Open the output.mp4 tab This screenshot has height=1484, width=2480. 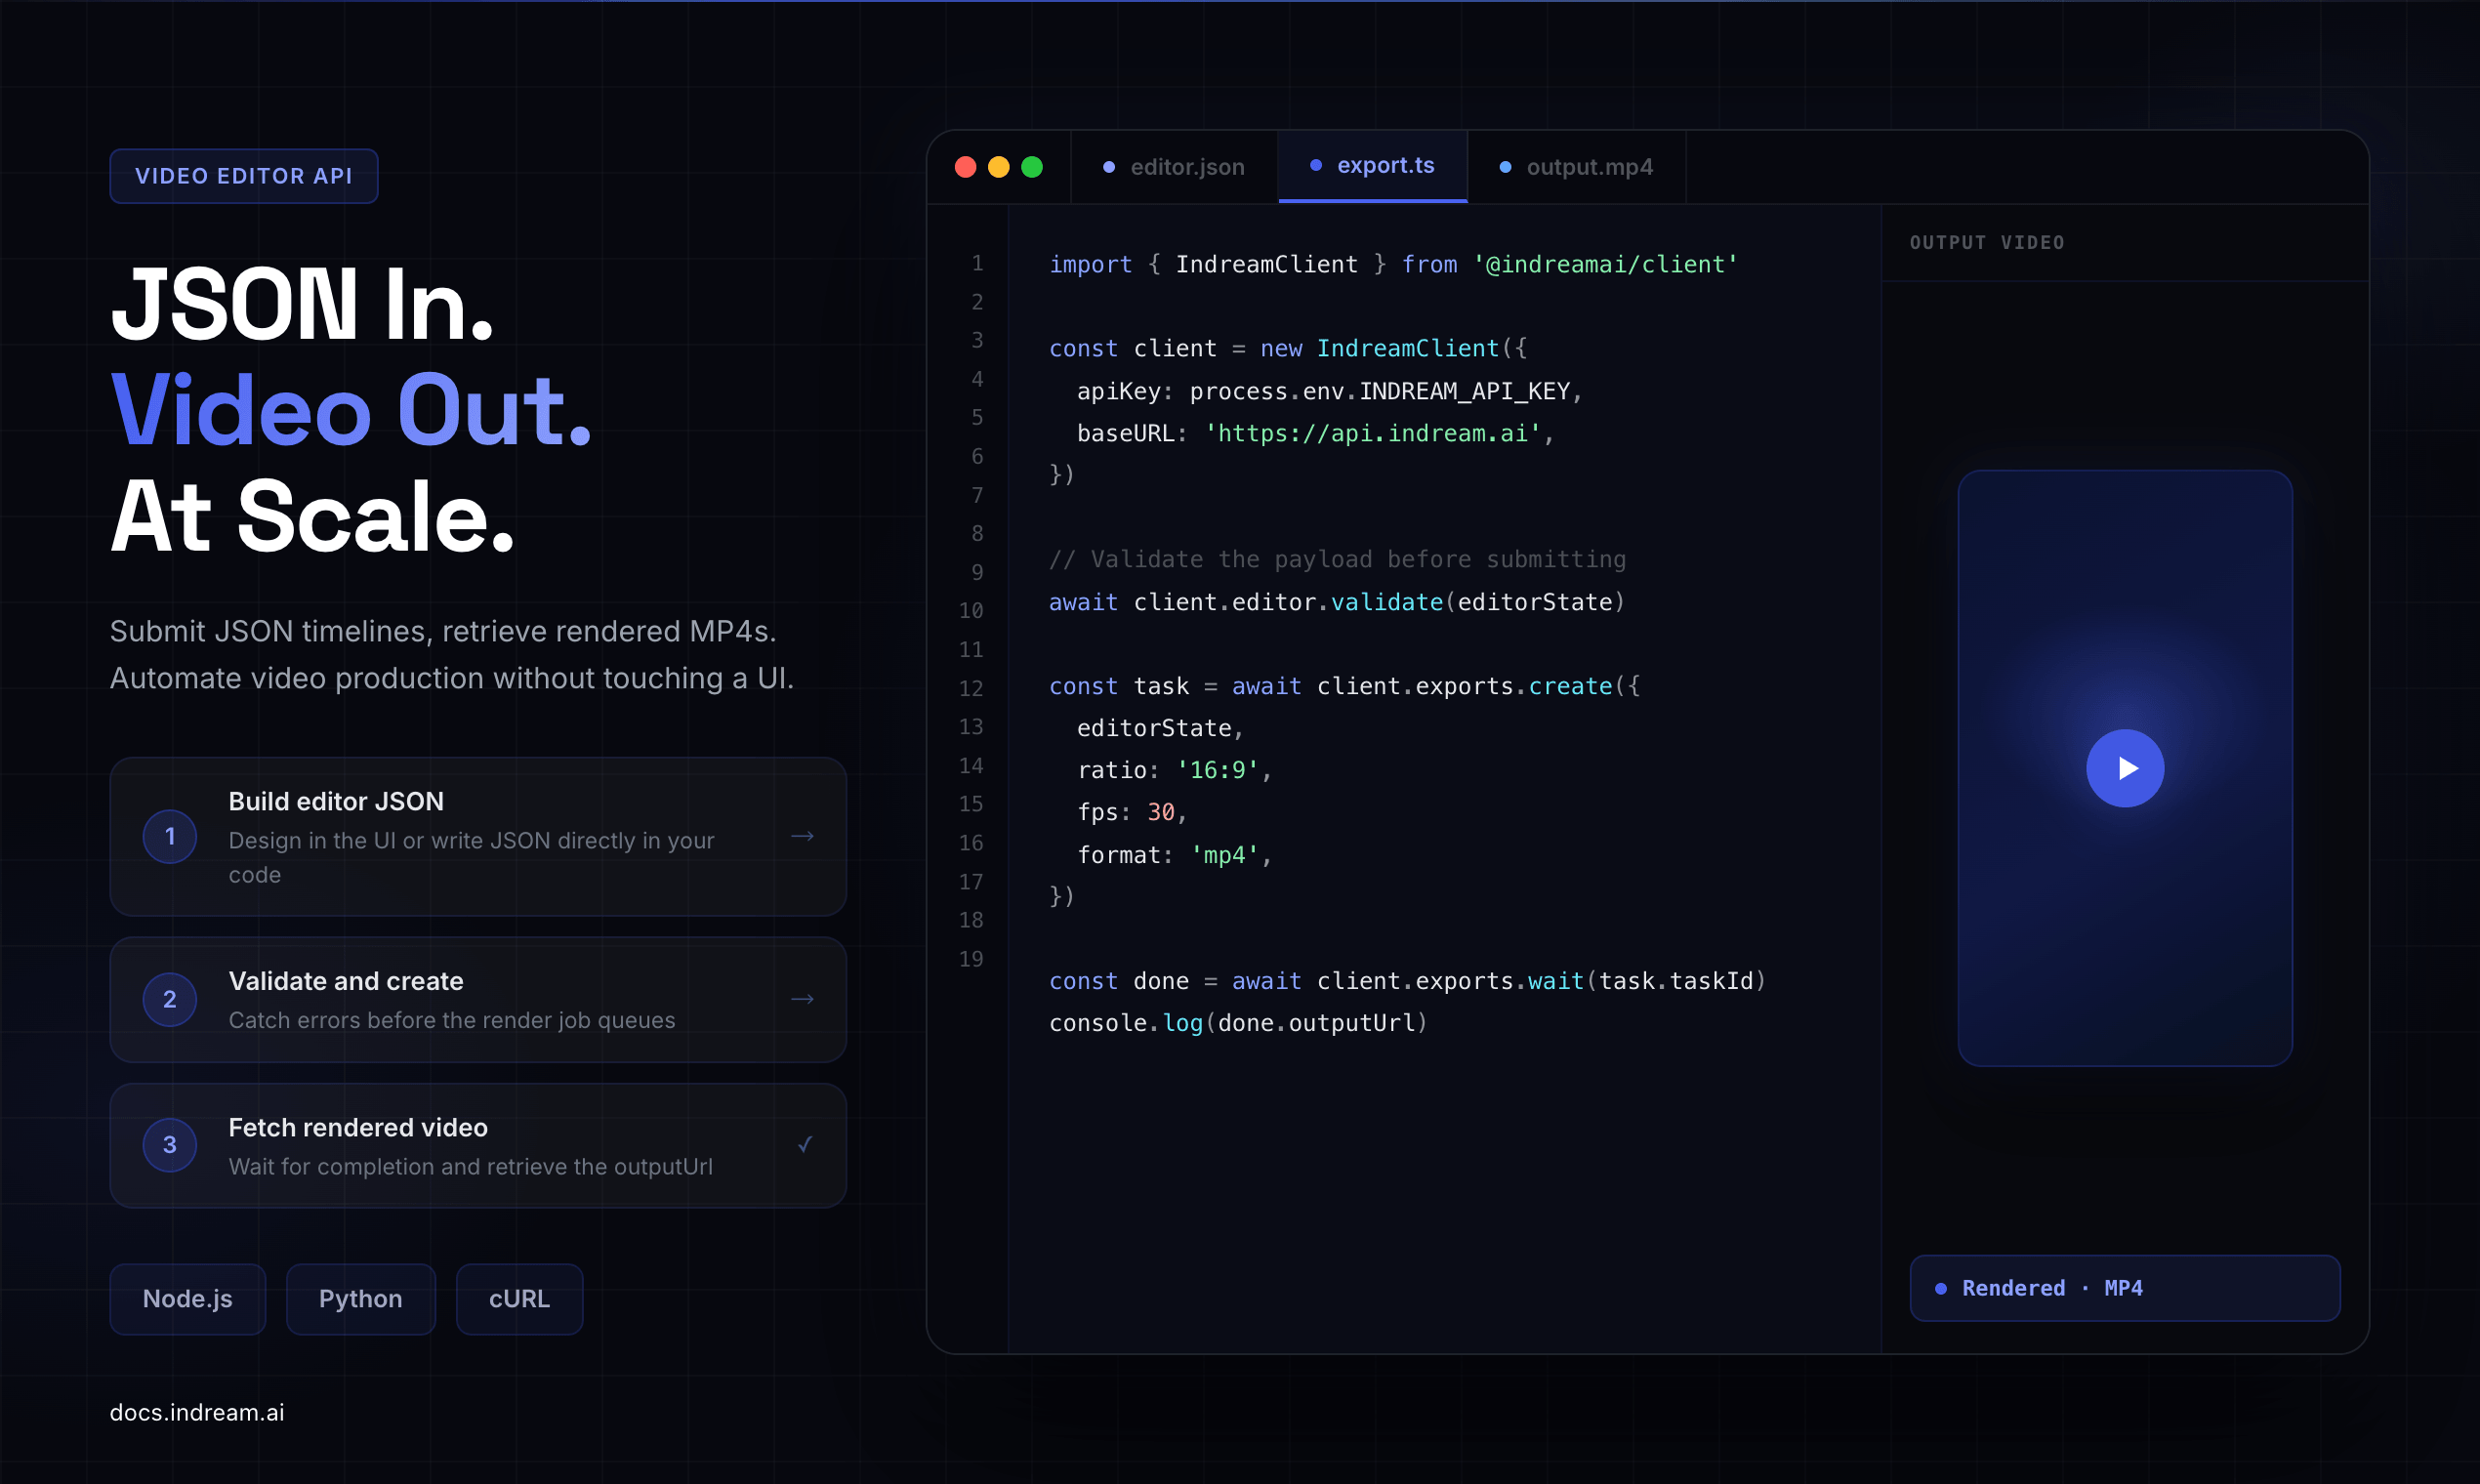pyautogui.click(x=1576, y=167)
